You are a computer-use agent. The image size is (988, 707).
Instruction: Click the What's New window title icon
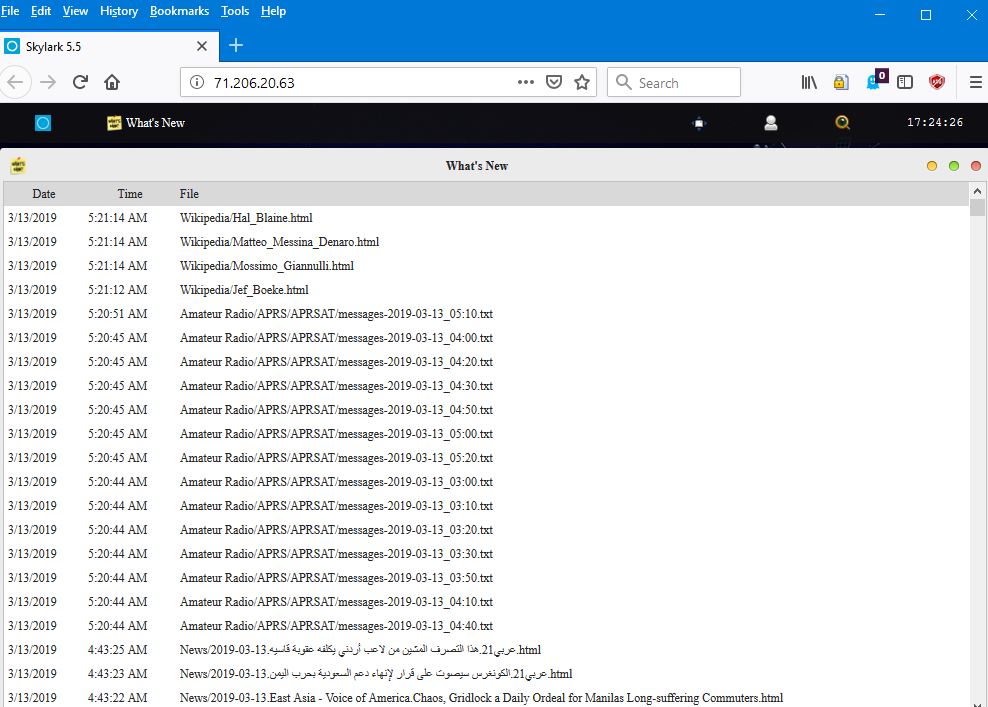(x=18, y=166)
